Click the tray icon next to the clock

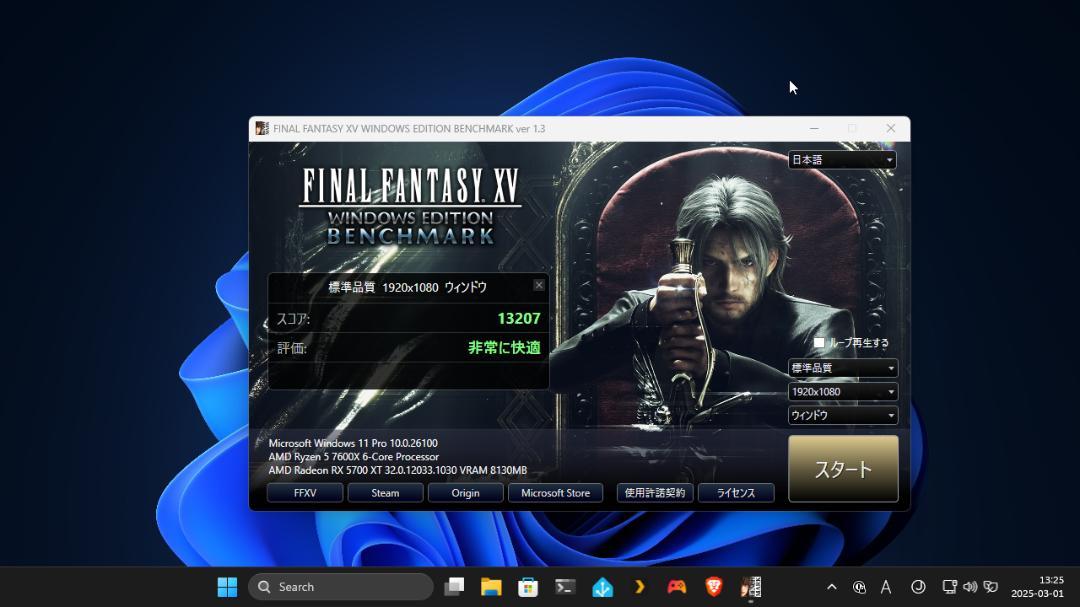(x=990, y=587)
